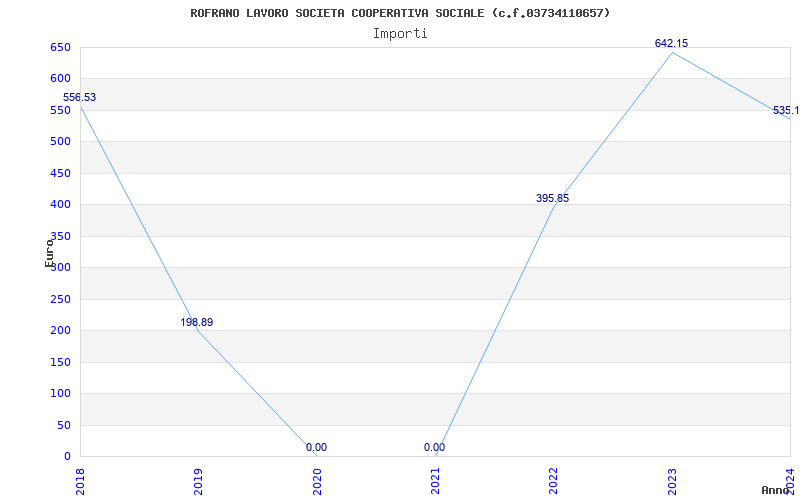800x500 pixels.
Task: Click the 550 y-axis tick label
Action: (60, 110)
